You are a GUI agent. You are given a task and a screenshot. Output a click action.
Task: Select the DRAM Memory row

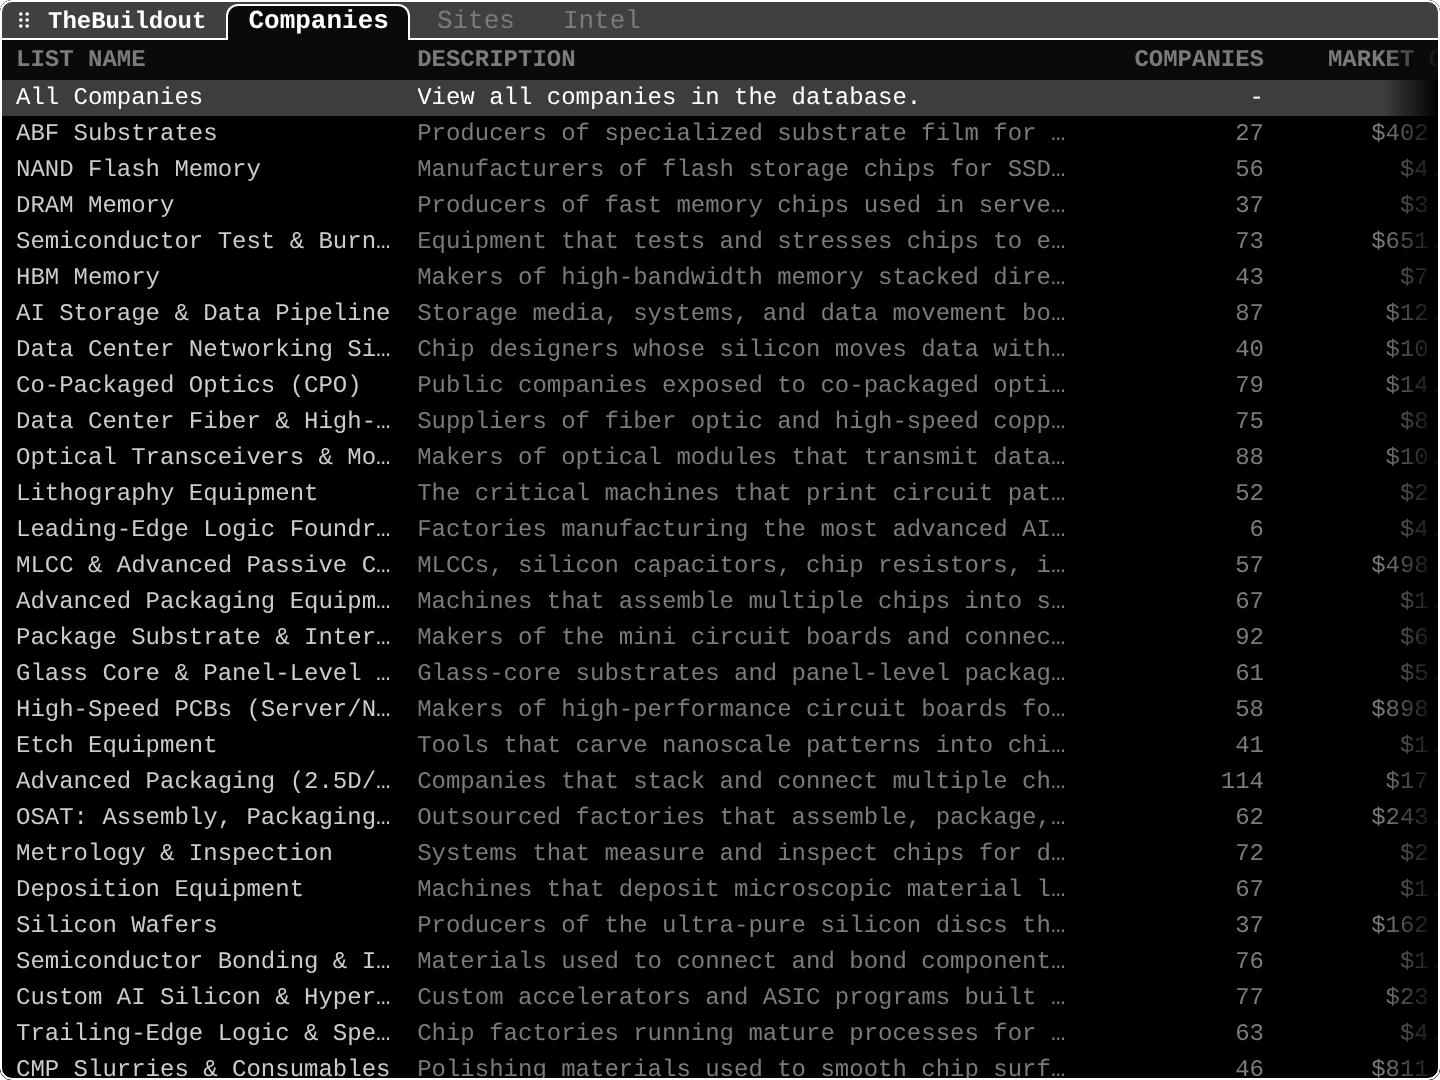click(720, 205)
